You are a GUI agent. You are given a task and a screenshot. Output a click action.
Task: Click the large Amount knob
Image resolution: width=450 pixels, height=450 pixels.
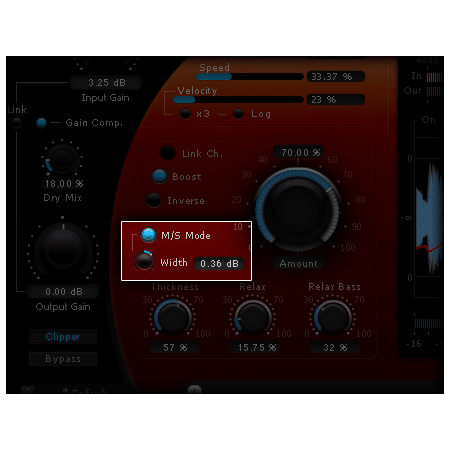click(x=298, y=210)
